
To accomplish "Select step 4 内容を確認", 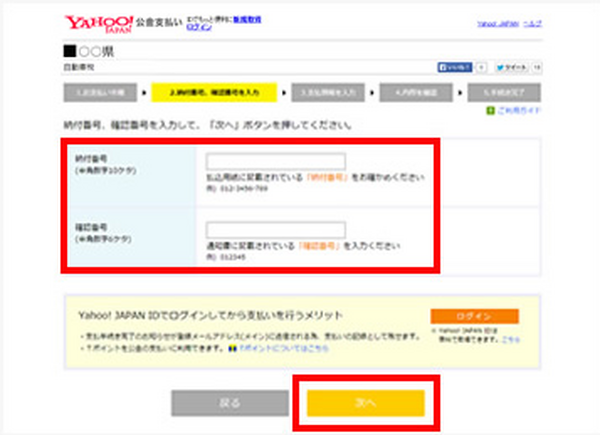I will click(x=416, y=93).
